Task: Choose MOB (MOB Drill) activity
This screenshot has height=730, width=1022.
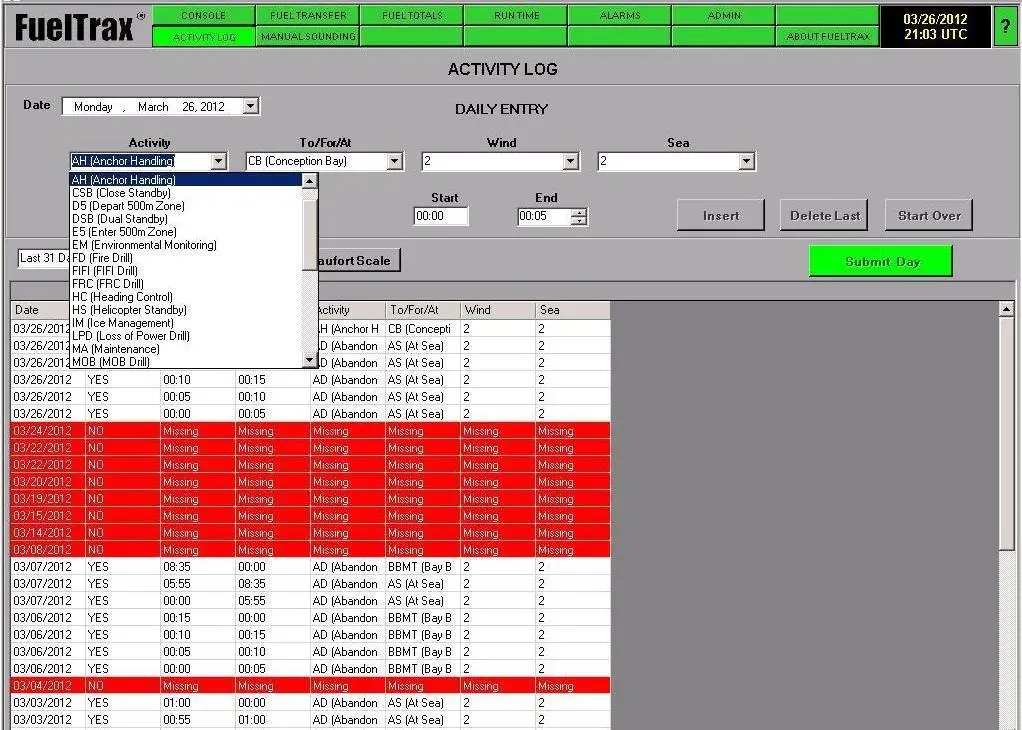Action: coord(186,362)
